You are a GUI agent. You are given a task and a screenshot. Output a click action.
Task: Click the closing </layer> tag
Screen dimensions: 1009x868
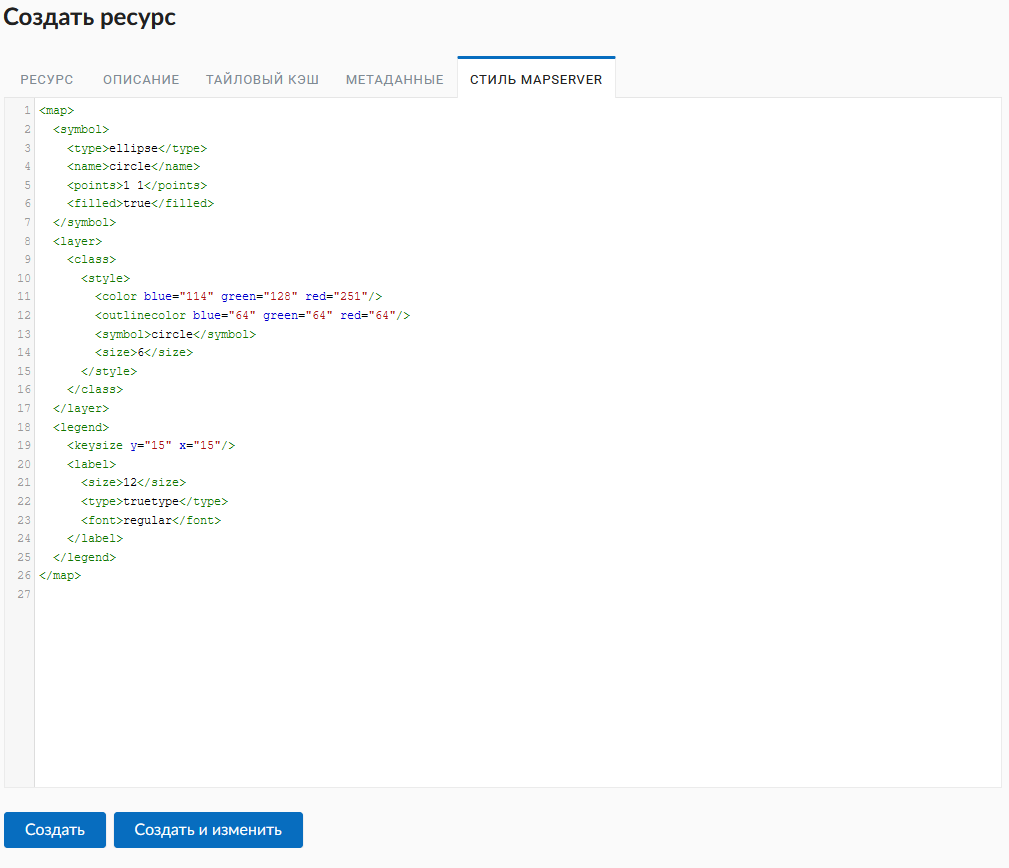81,408
